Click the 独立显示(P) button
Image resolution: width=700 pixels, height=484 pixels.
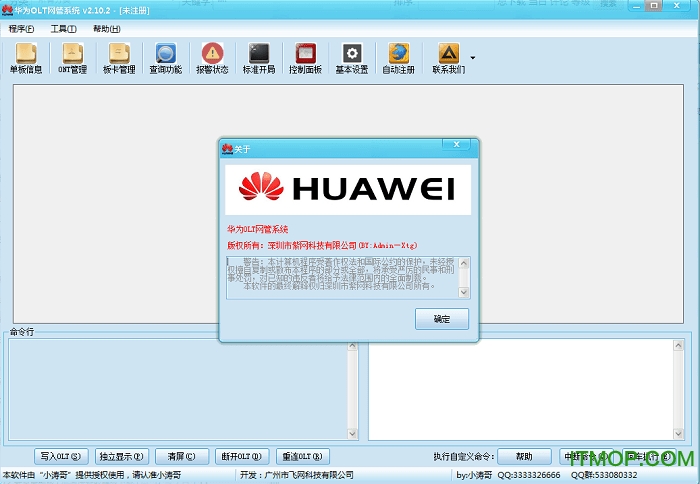tap(121, 456)
